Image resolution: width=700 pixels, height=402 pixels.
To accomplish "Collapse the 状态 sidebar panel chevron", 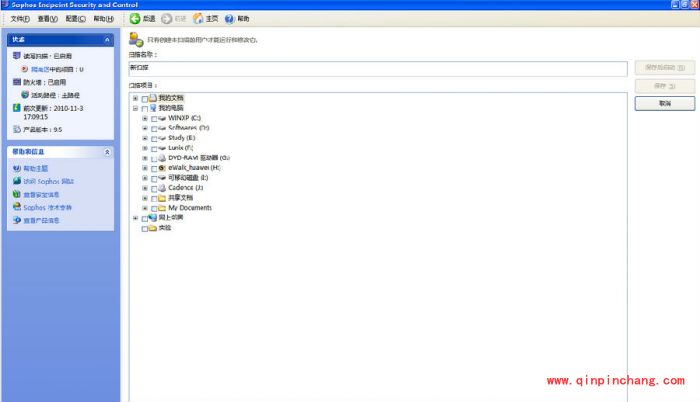I will [x=107, y=39].
